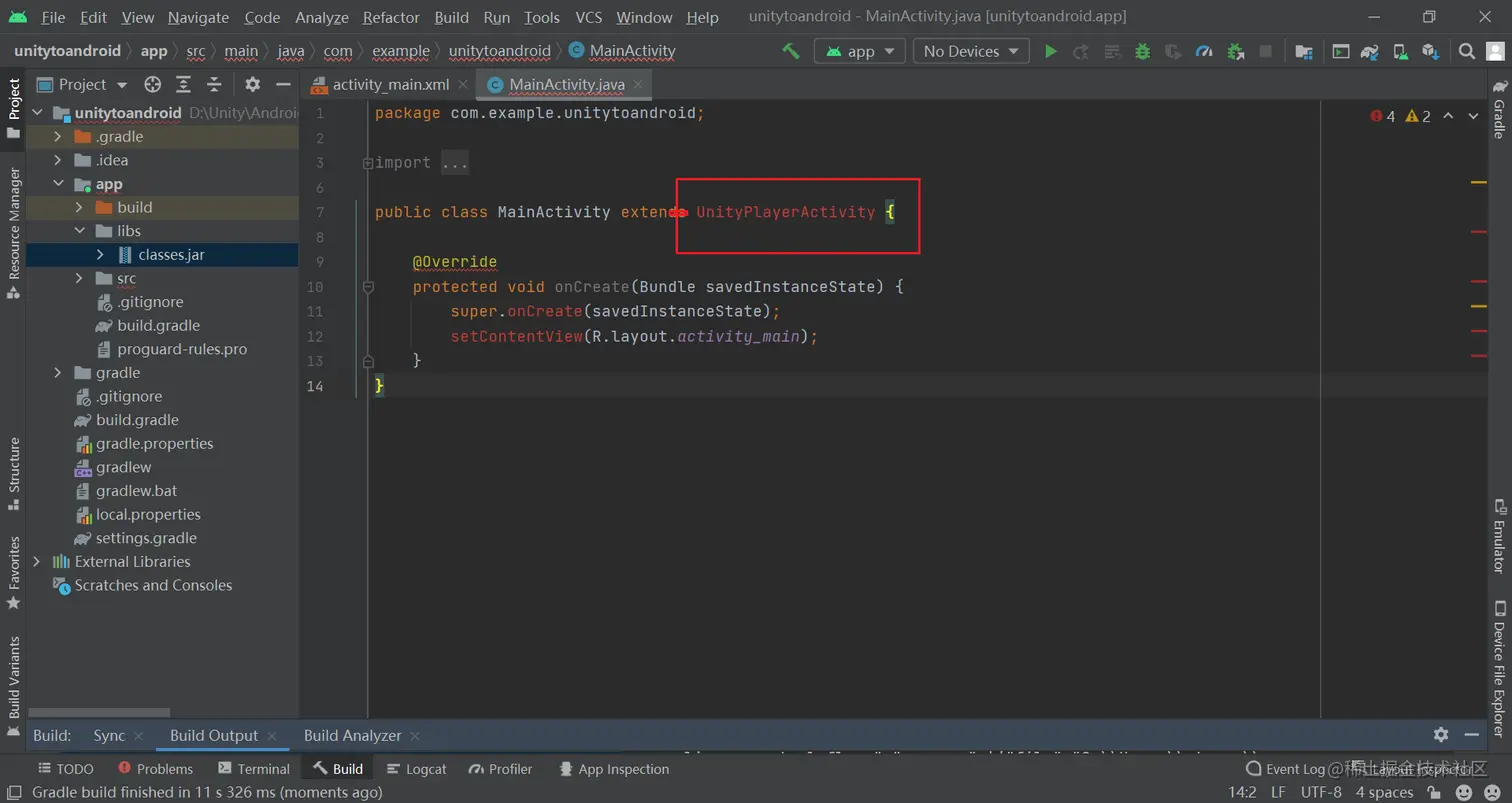Viewport: 1512px width, 803px height.
Task: Open the AVD Manager device icon
Action: pyautogui.click(x=1400, y=51)
